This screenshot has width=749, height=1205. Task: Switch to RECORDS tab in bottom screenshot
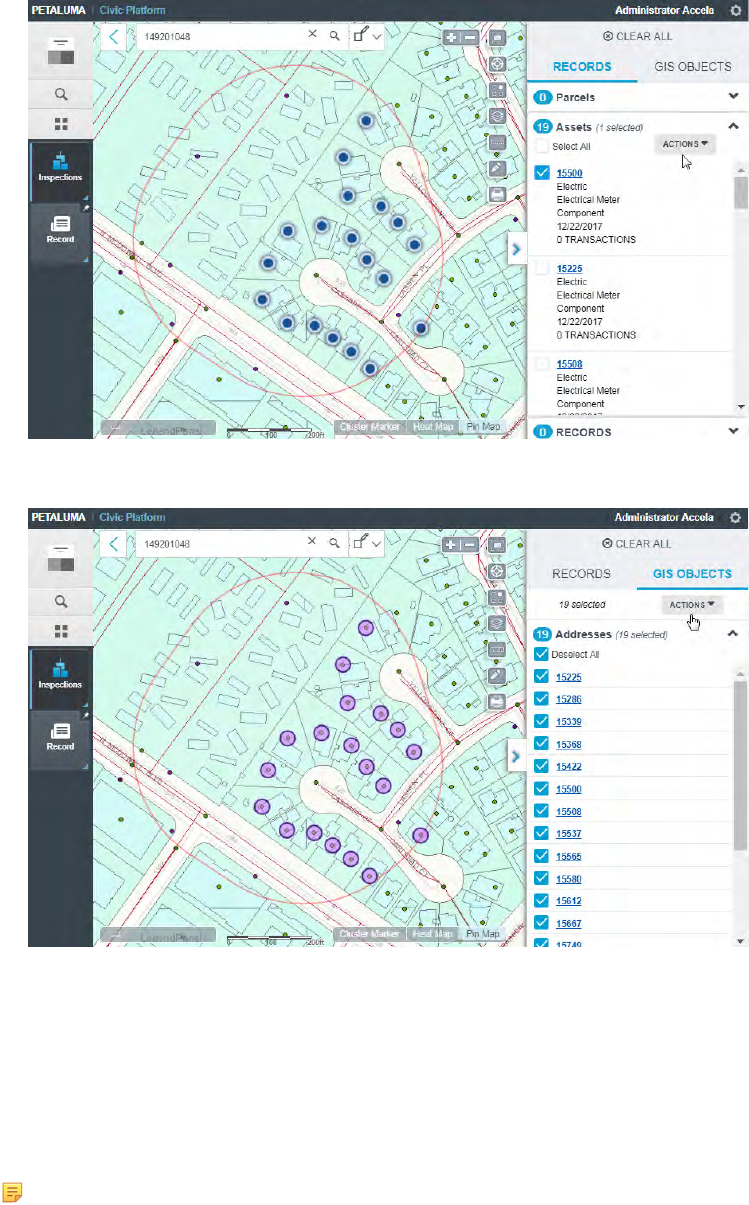click(582, 574)
